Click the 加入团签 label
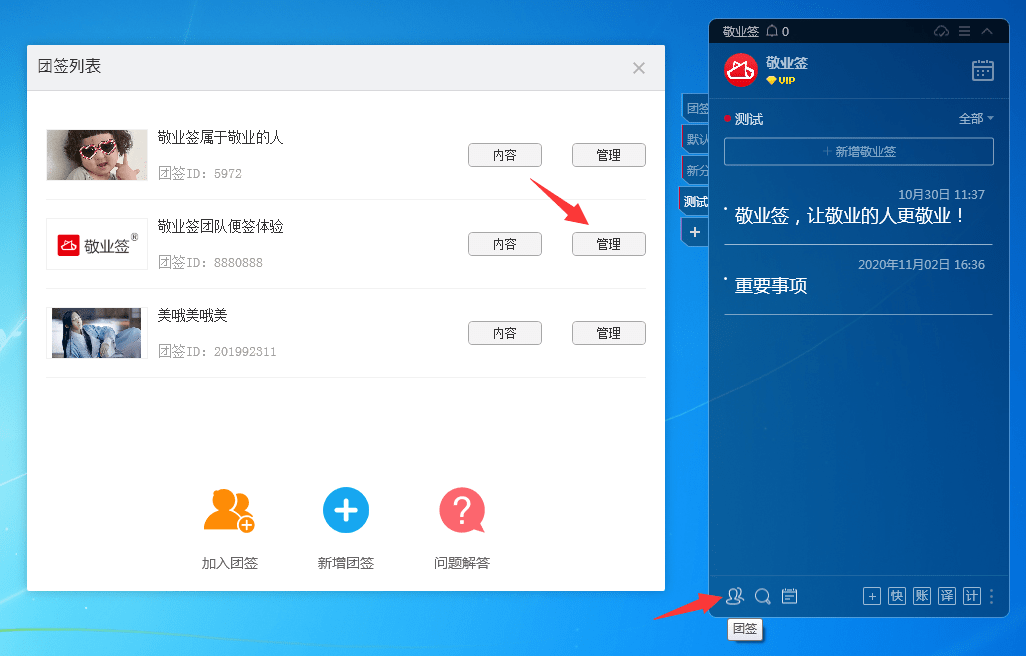This screenshot has height=656, width=1026. click(230, 563)
